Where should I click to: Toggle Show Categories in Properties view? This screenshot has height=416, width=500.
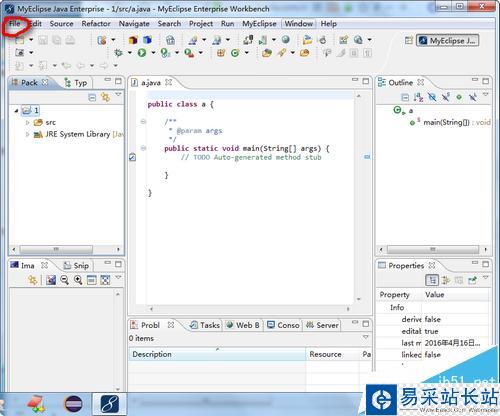click(432, 280)
